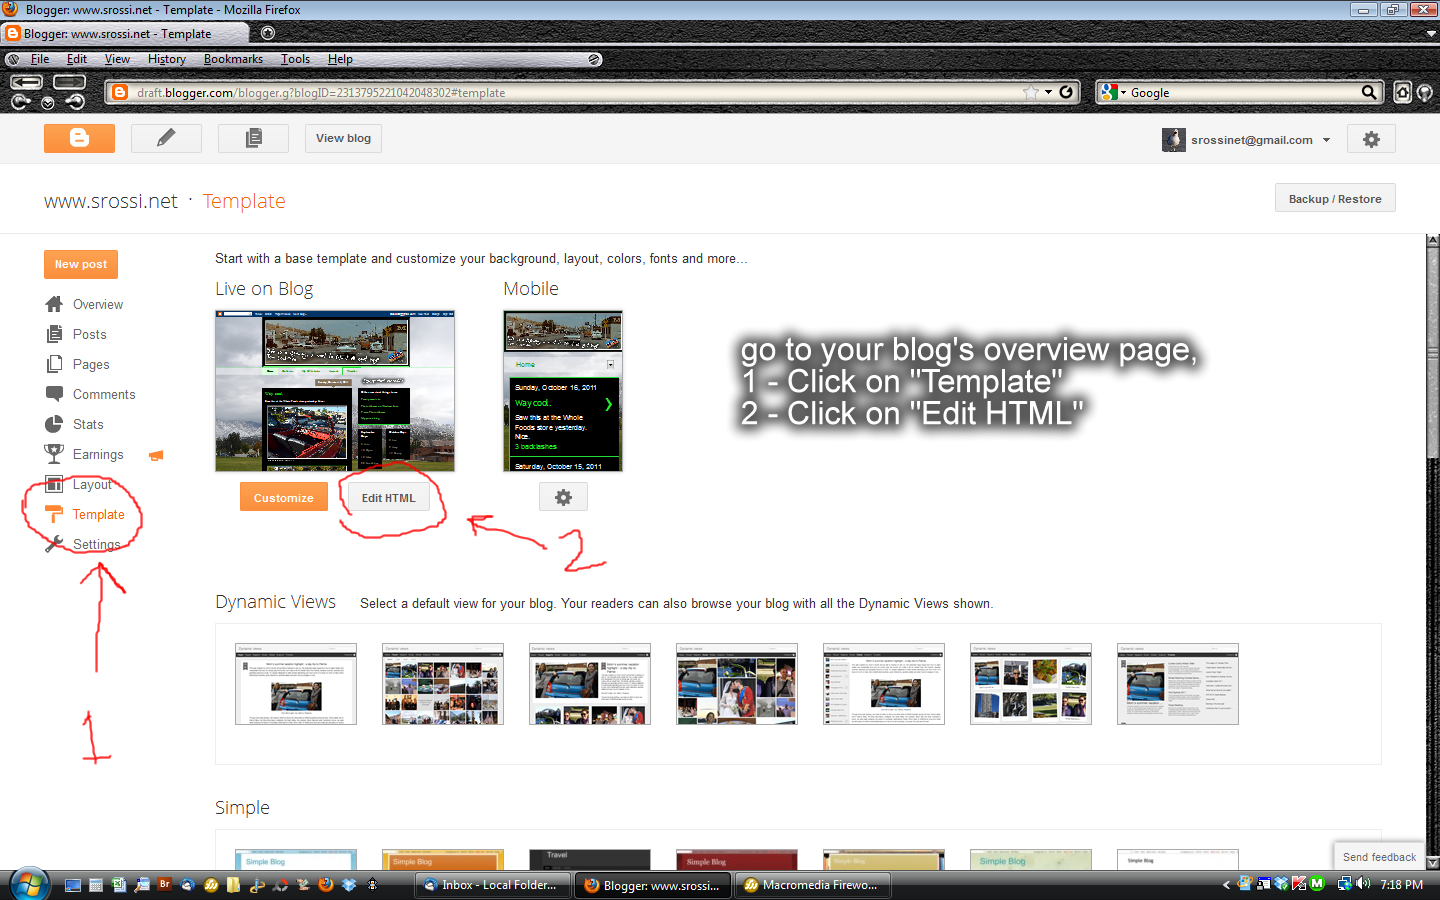
Task: Click the Edit HTML button
Action: point(388,497)
